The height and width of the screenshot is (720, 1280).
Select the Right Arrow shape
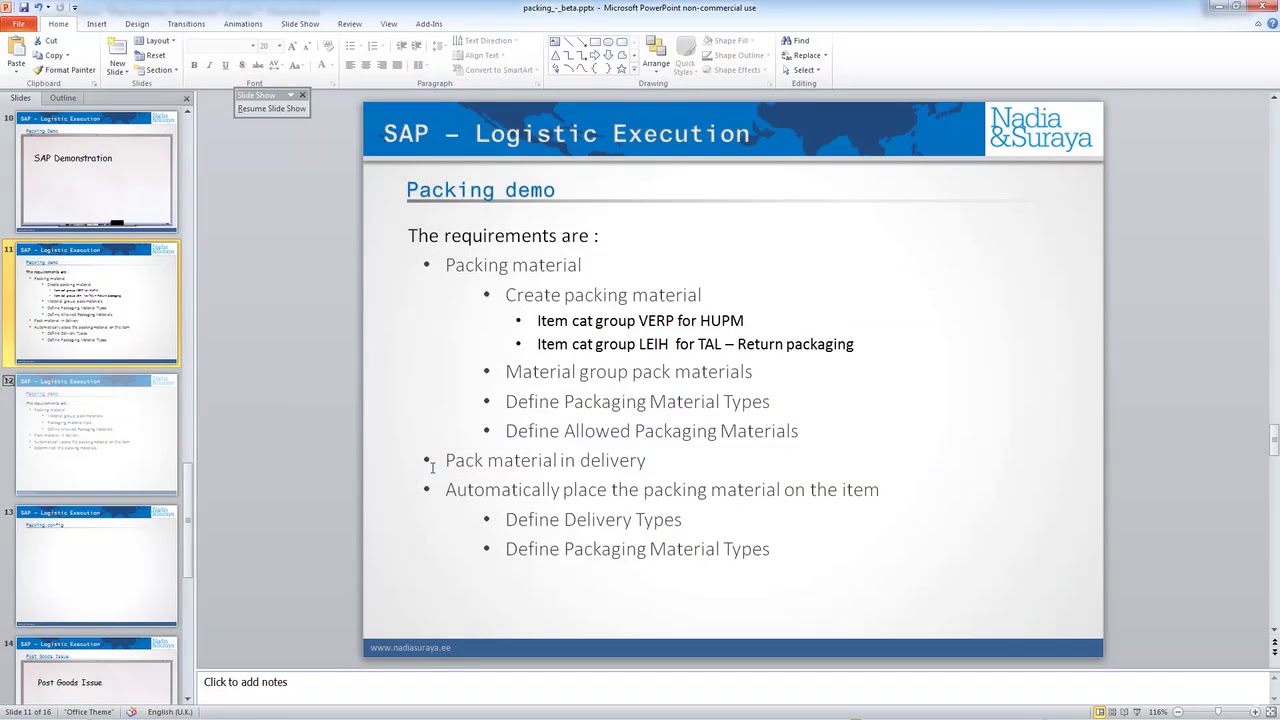point(595,55)
